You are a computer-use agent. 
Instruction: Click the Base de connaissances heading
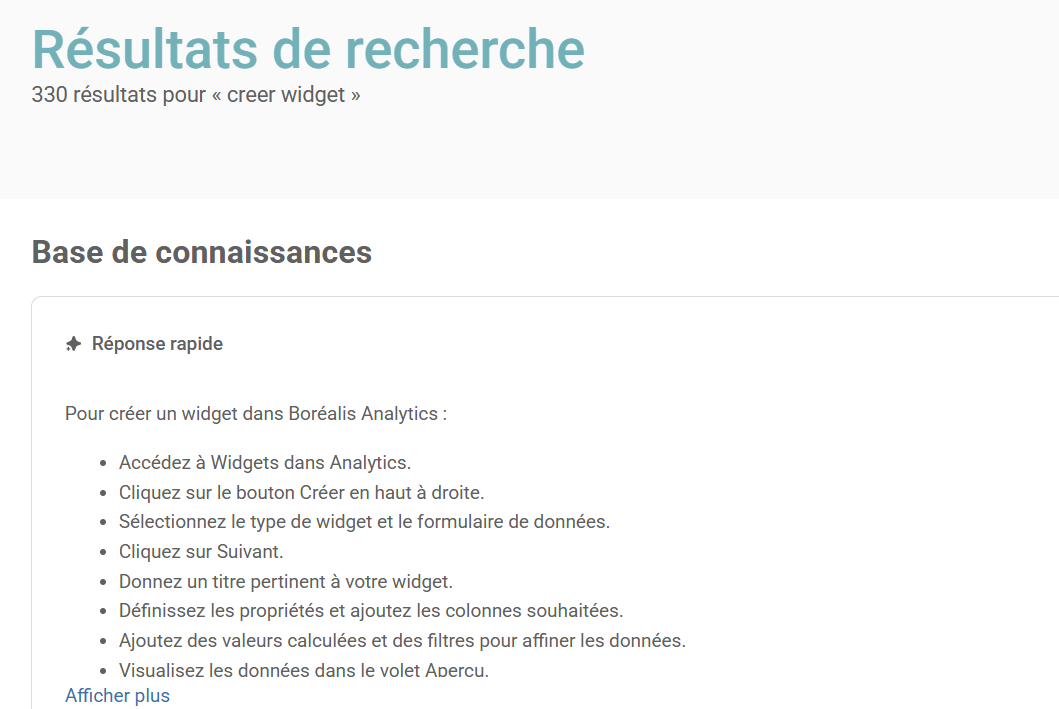(202, 252)
